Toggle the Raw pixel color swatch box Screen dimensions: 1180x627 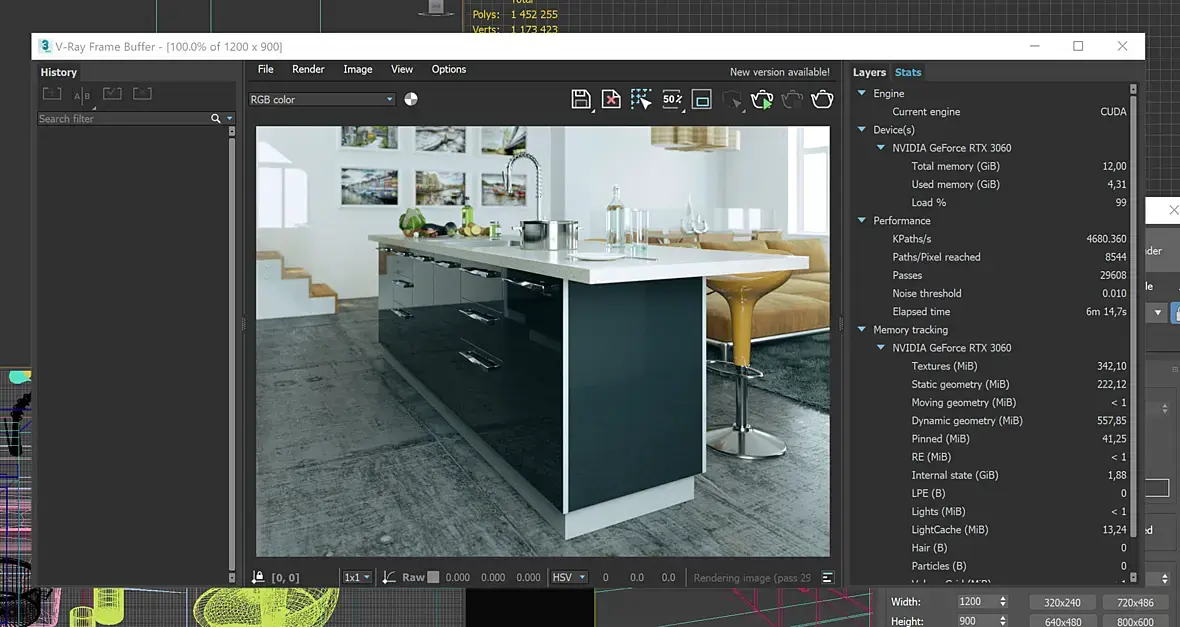click(x=433, y=577)
